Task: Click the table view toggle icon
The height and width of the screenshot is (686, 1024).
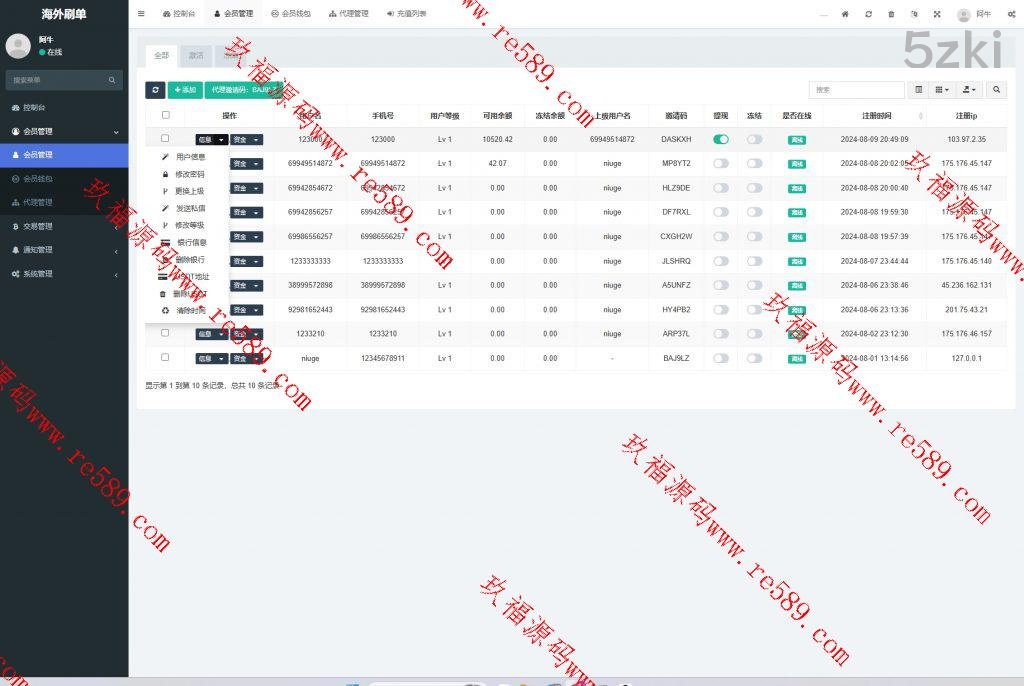Action: click(919, 90)
